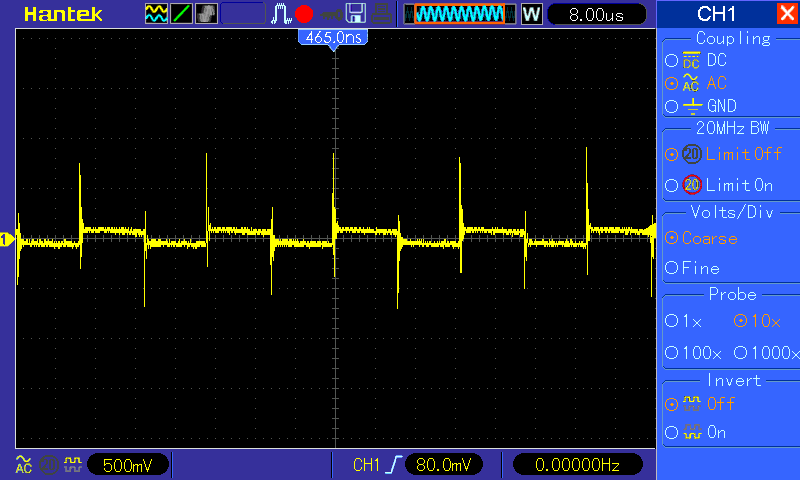Select DC coupling
This screenshot has height=480, width=800.
click(x=696, y=60)
